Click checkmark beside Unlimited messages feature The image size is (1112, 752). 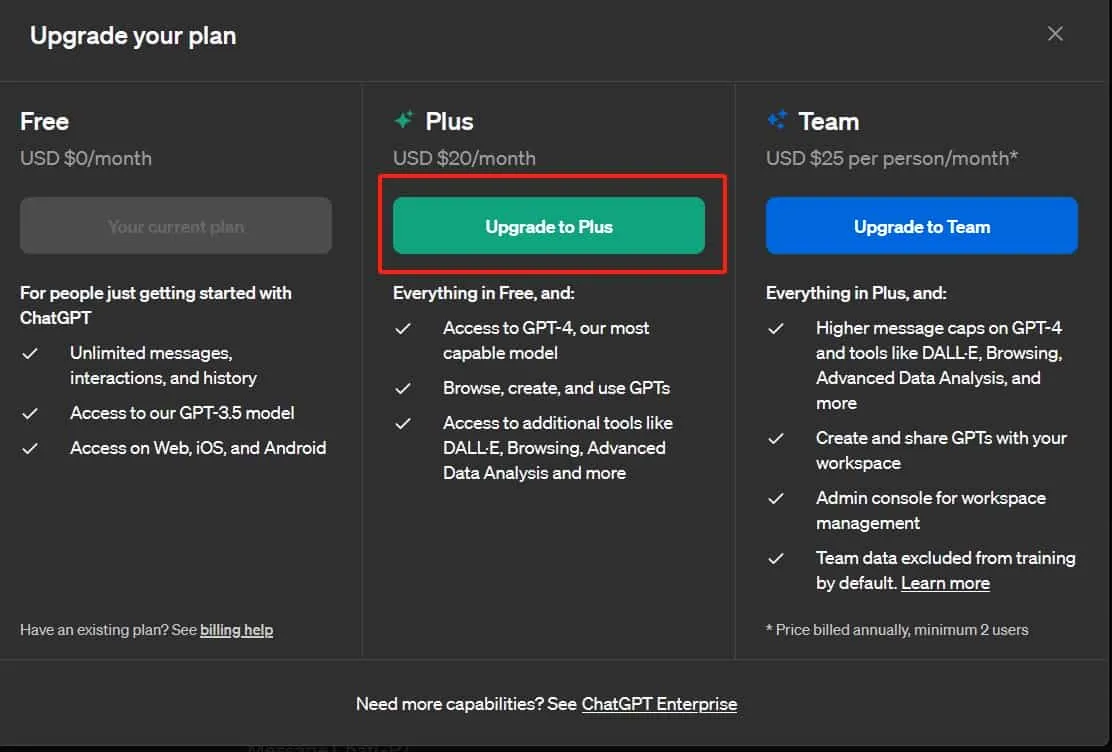[30, 353]
